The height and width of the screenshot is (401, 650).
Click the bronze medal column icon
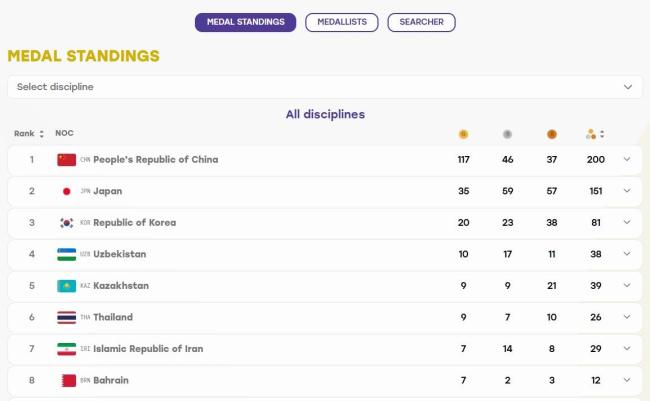[552, 134]
